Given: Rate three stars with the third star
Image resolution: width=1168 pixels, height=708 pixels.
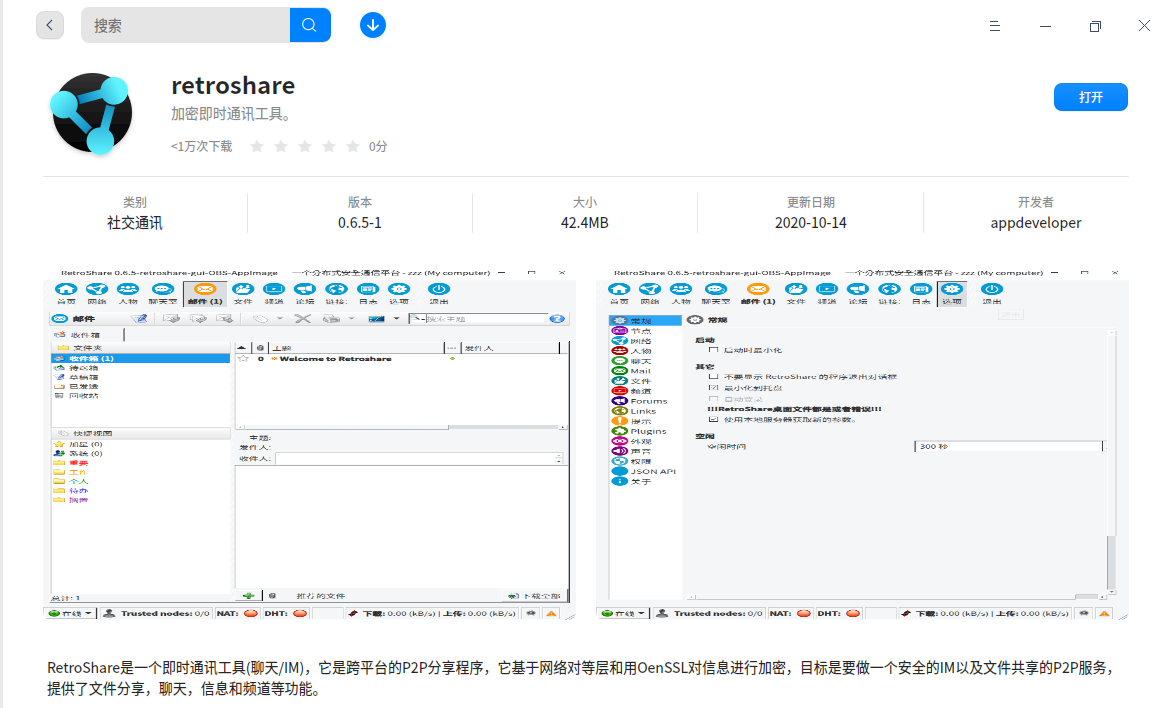Looking at the screenshot, I should pyautogui.click(x=305, y=146).
